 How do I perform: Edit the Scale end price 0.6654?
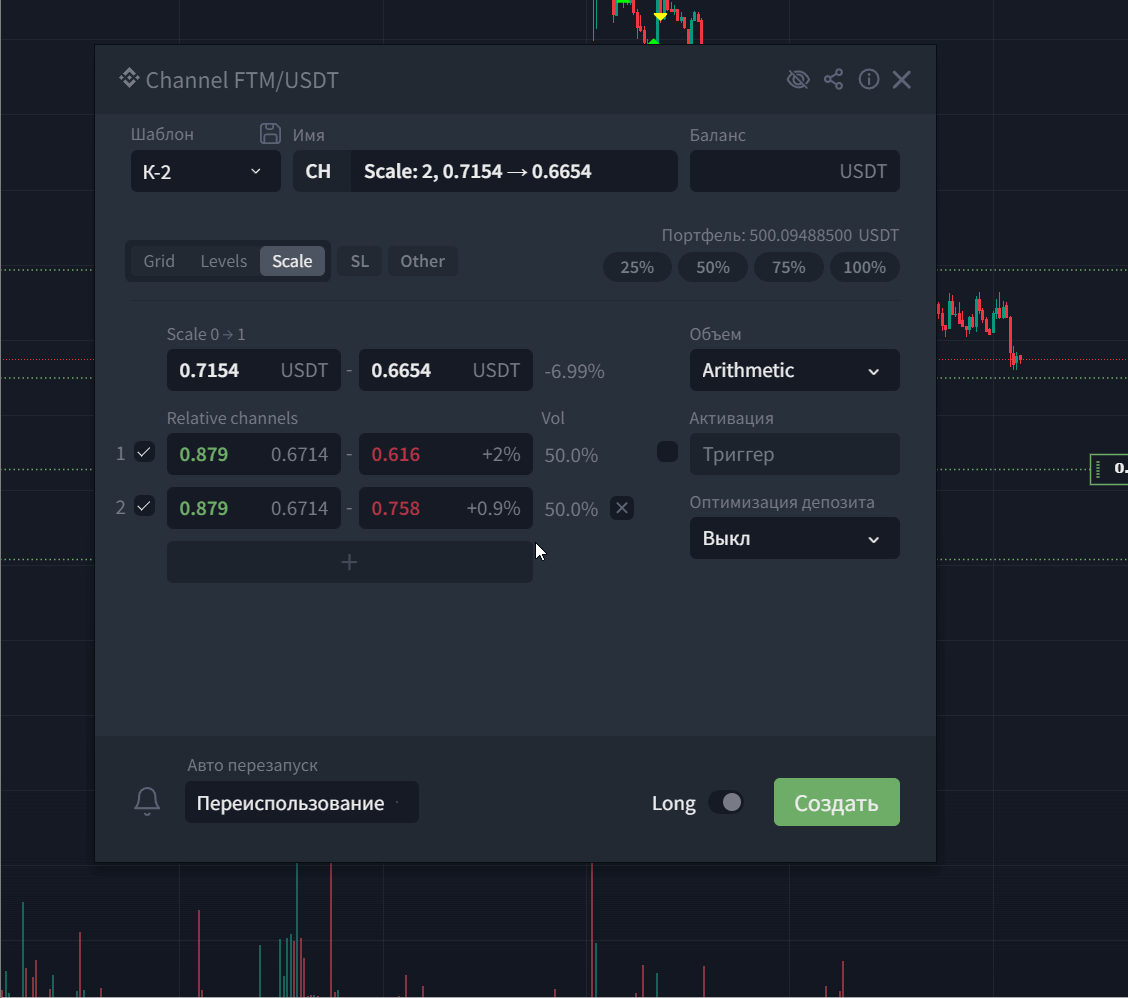click(x=446, y=371)
